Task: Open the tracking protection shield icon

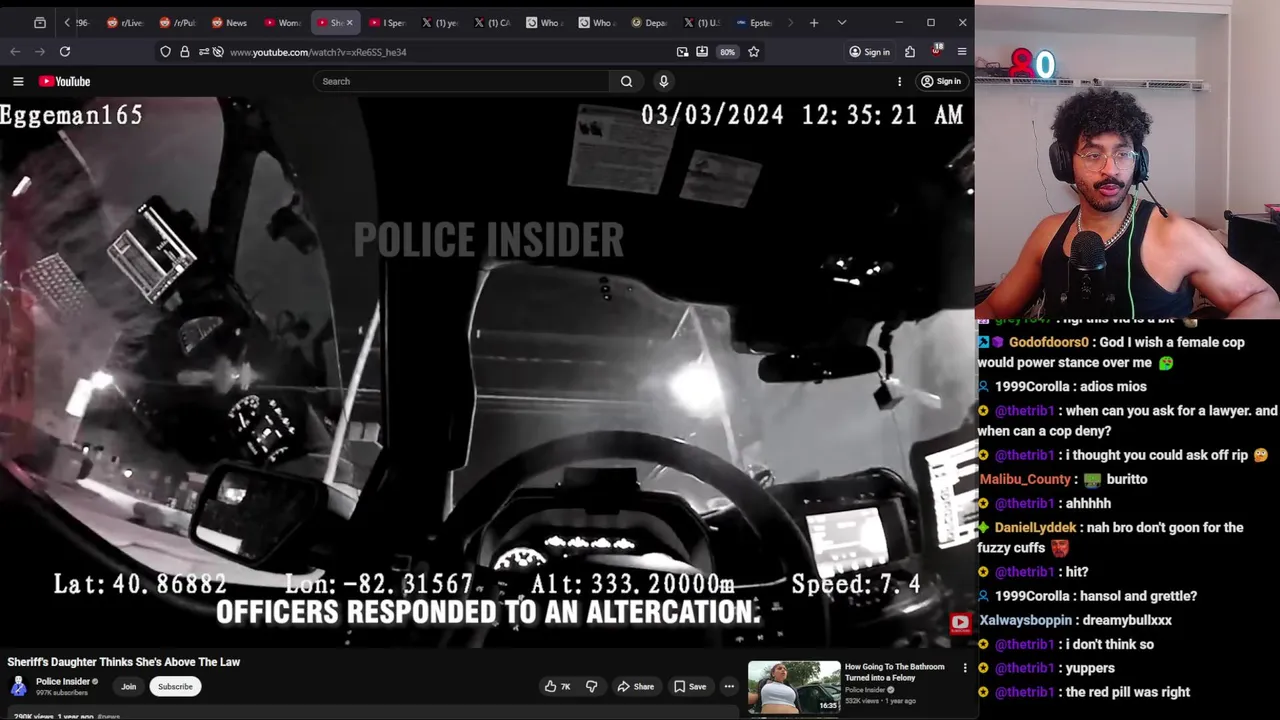Action: (165, 51)
